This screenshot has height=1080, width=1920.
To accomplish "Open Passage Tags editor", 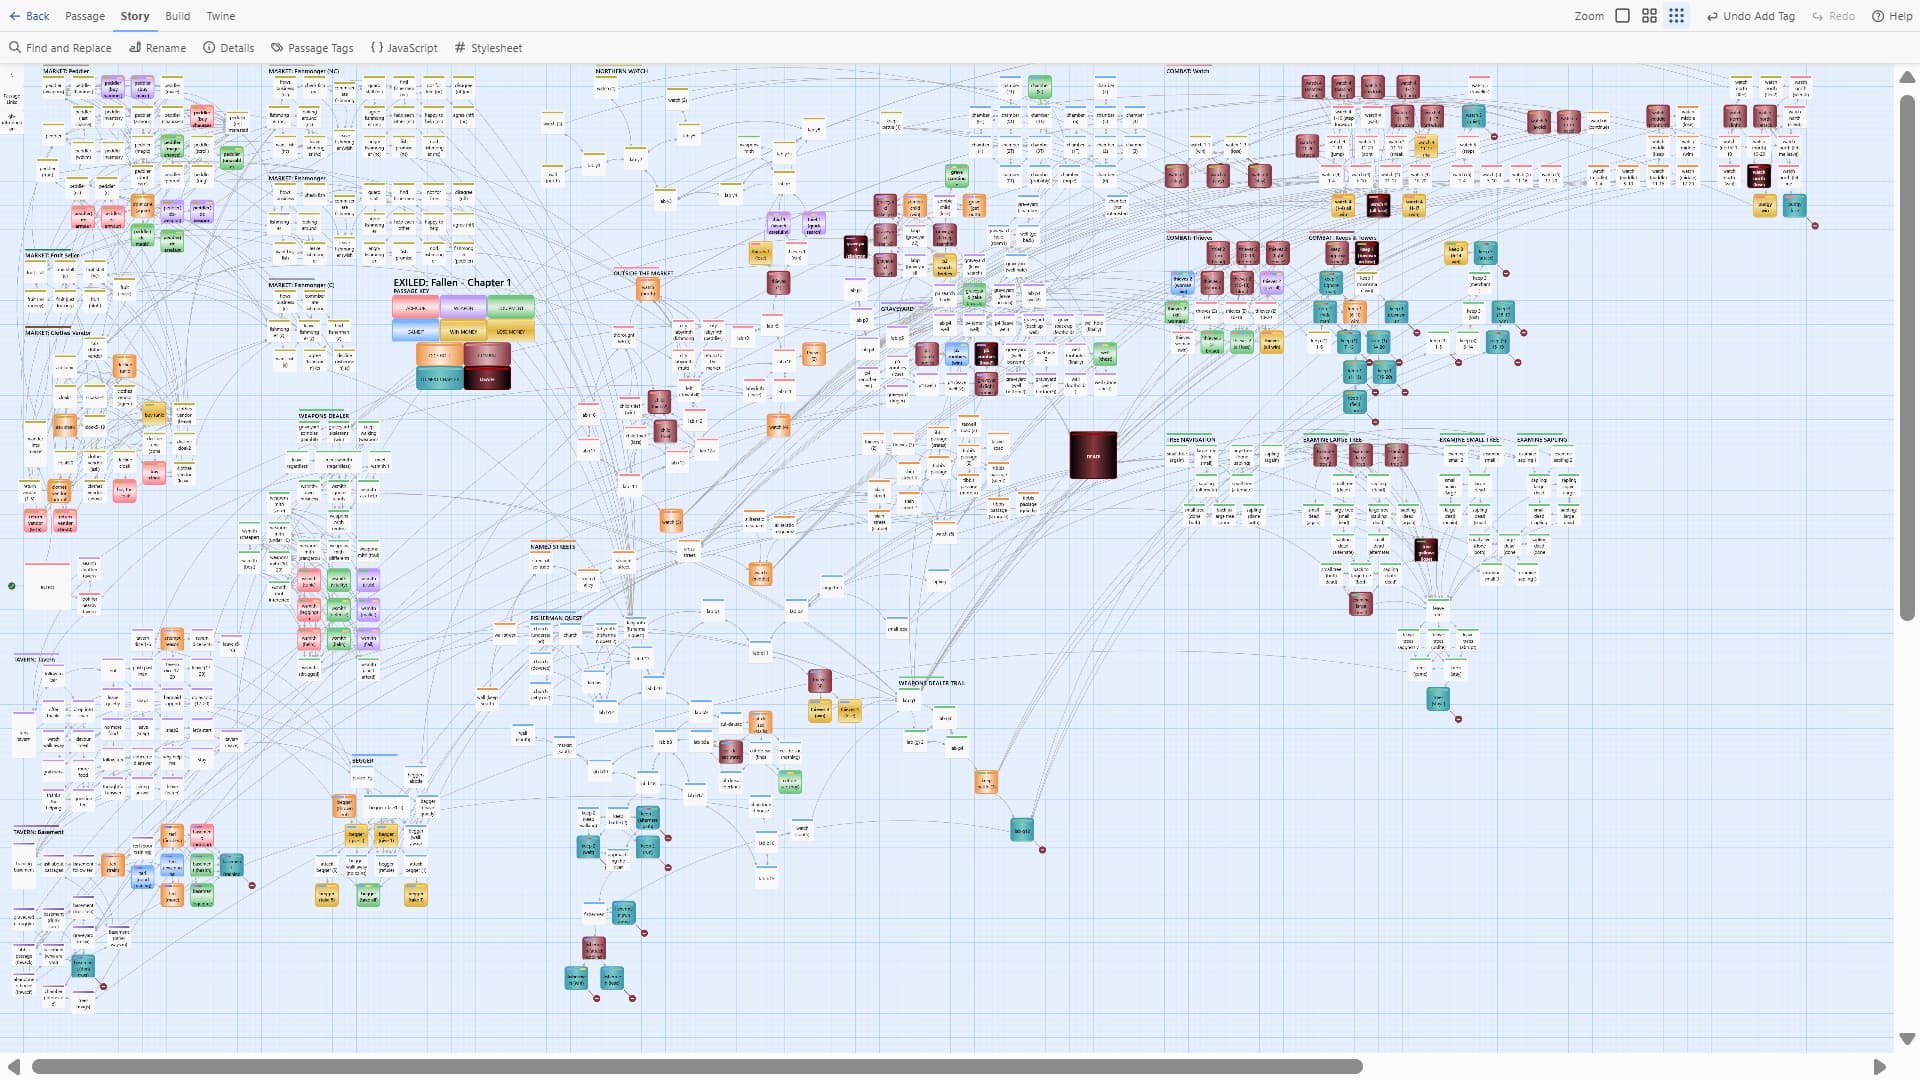I will pyautogui.click(x=312, y=48).
